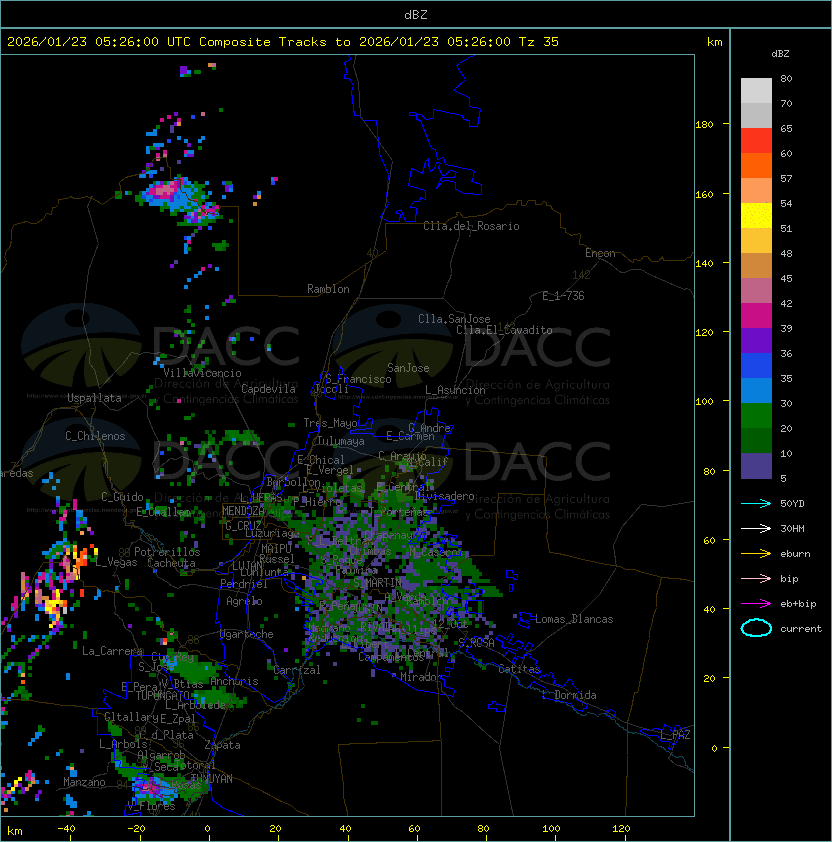Click the 'Agrelo' map label
This screenshot has width=832, height=842.
[244, 601]
